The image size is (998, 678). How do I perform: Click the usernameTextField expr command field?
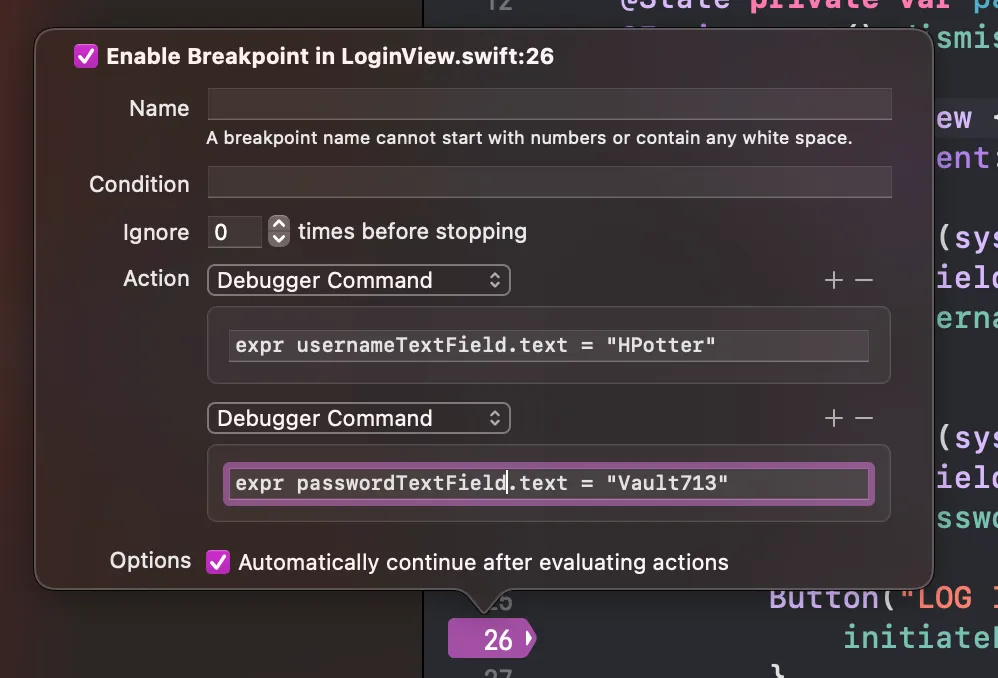[x=548, y=345]
